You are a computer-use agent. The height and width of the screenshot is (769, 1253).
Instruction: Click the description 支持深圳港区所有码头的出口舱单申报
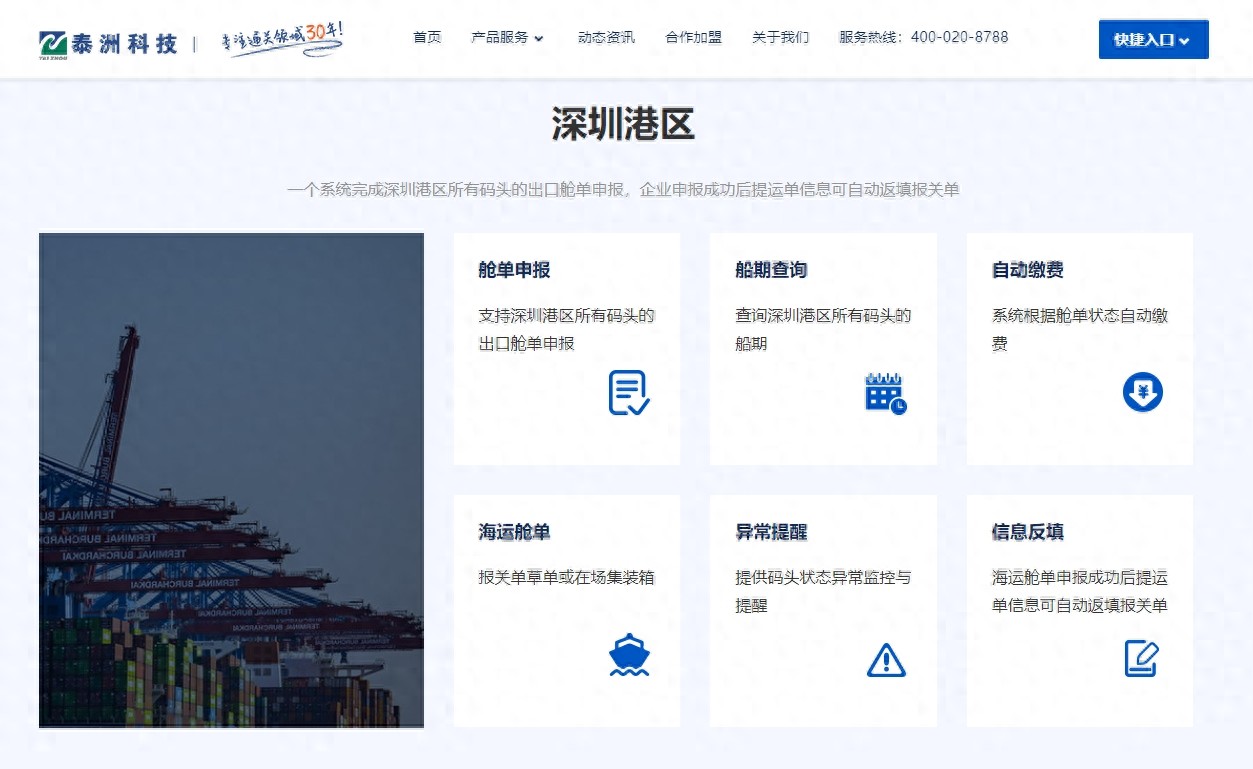coord(566,329)
